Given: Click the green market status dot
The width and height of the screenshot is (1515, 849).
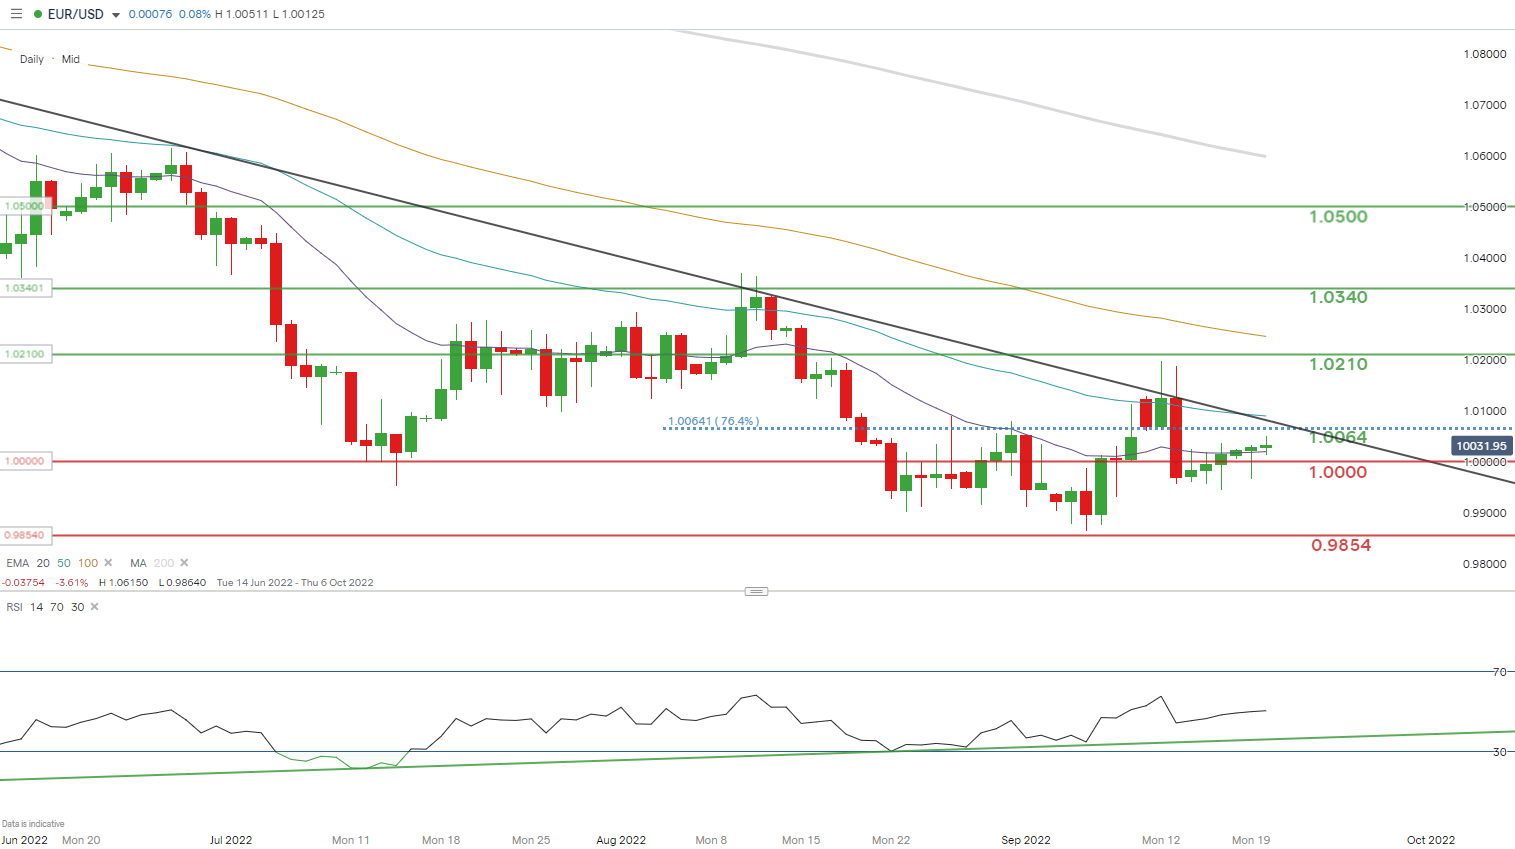Looking at the screenshot, I should click(x=38, y=15).
